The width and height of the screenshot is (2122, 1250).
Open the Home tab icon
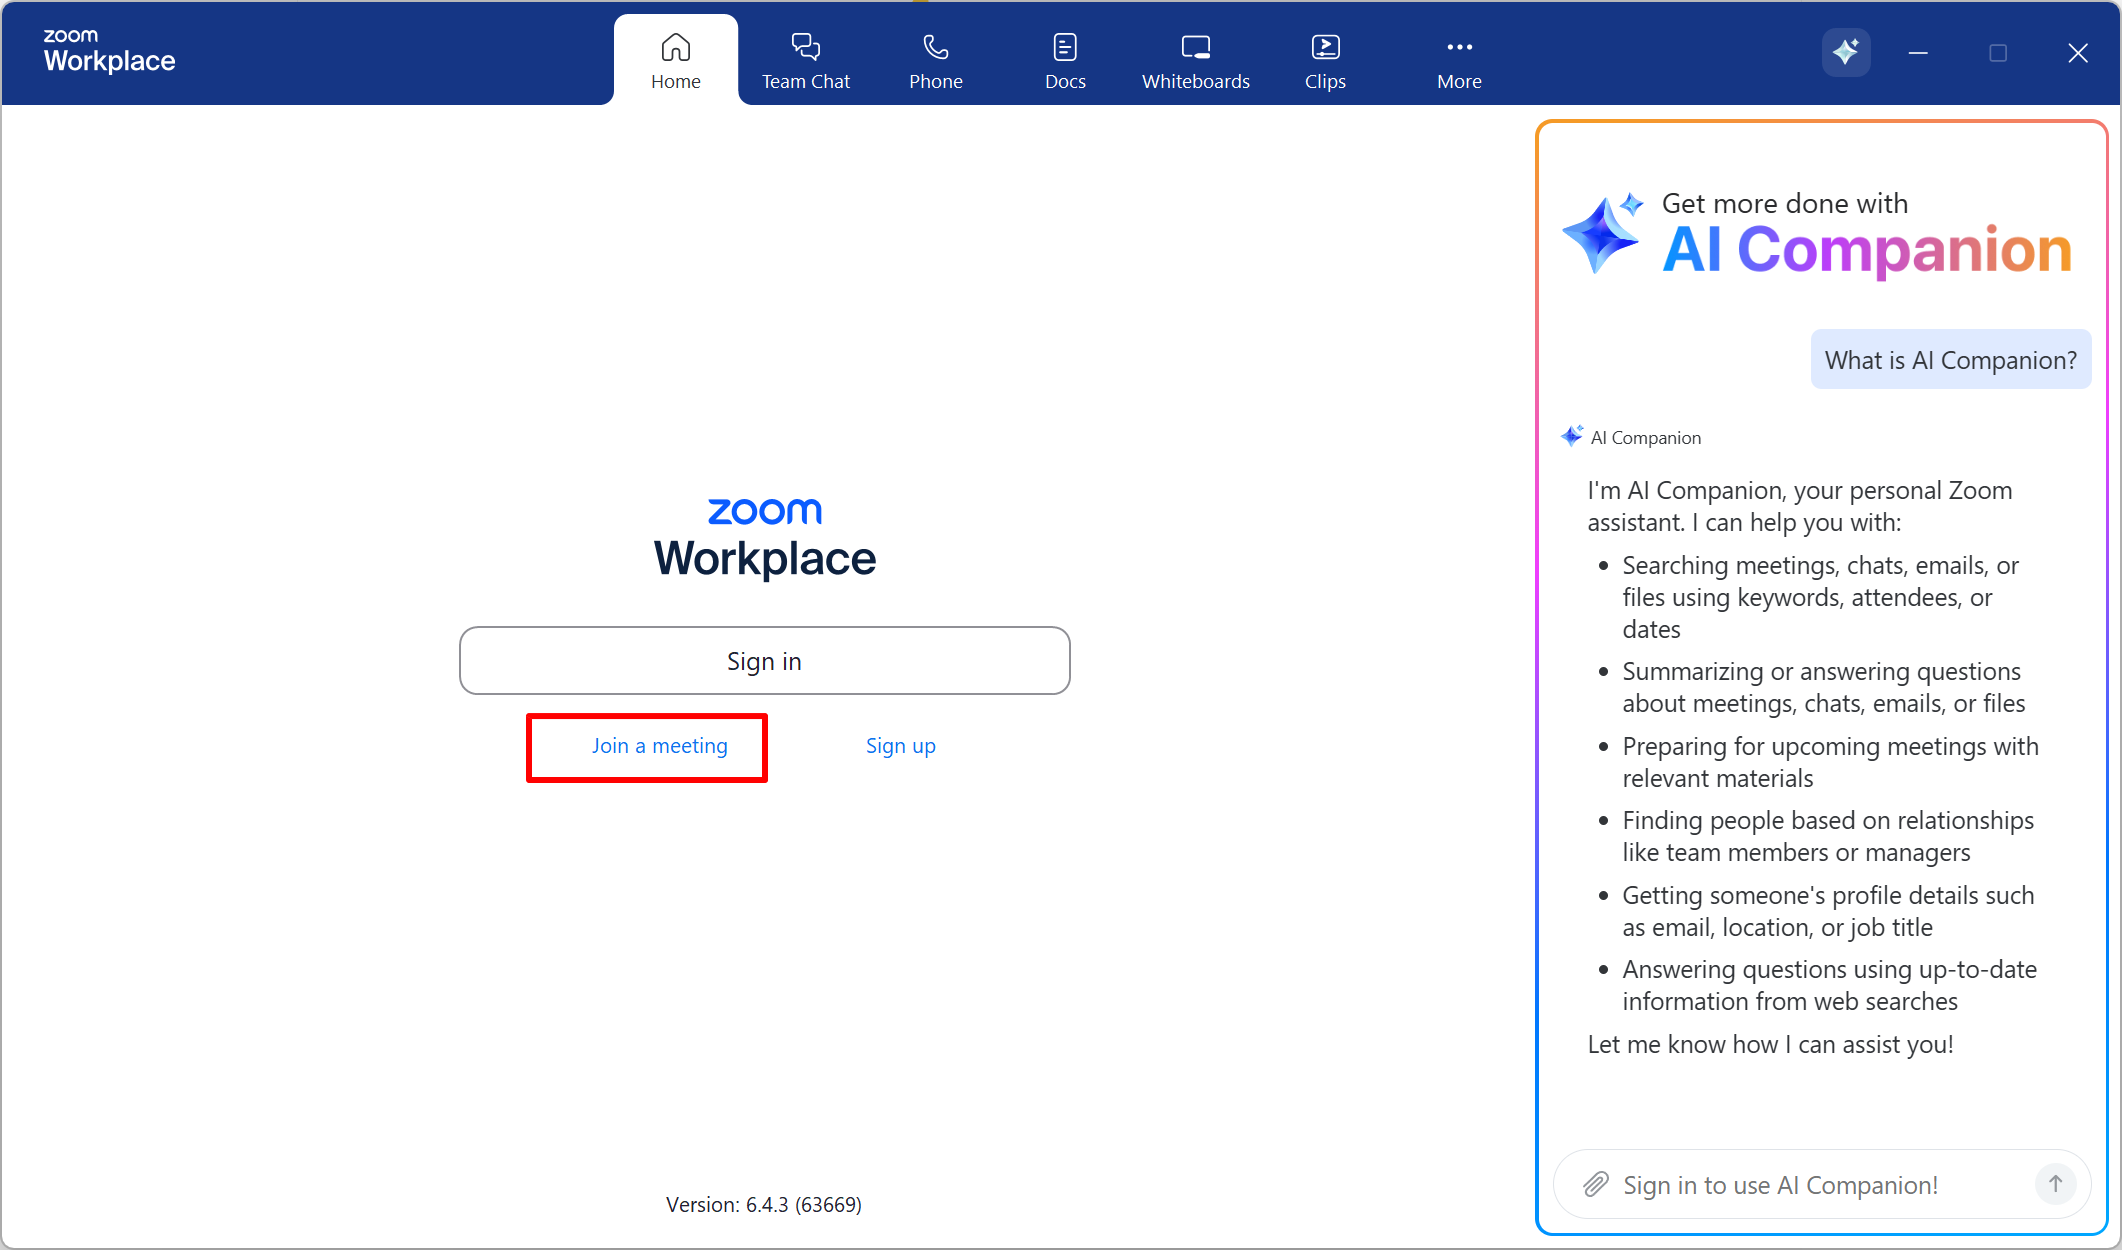[675, 47]
